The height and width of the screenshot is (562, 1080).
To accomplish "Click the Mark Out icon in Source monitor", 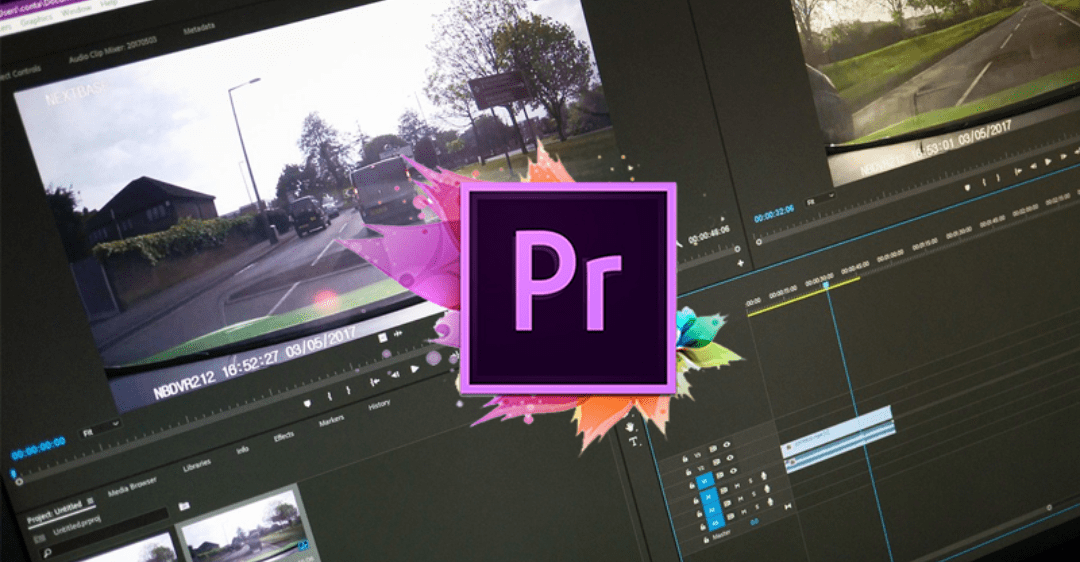I will (x=349, y=390).
